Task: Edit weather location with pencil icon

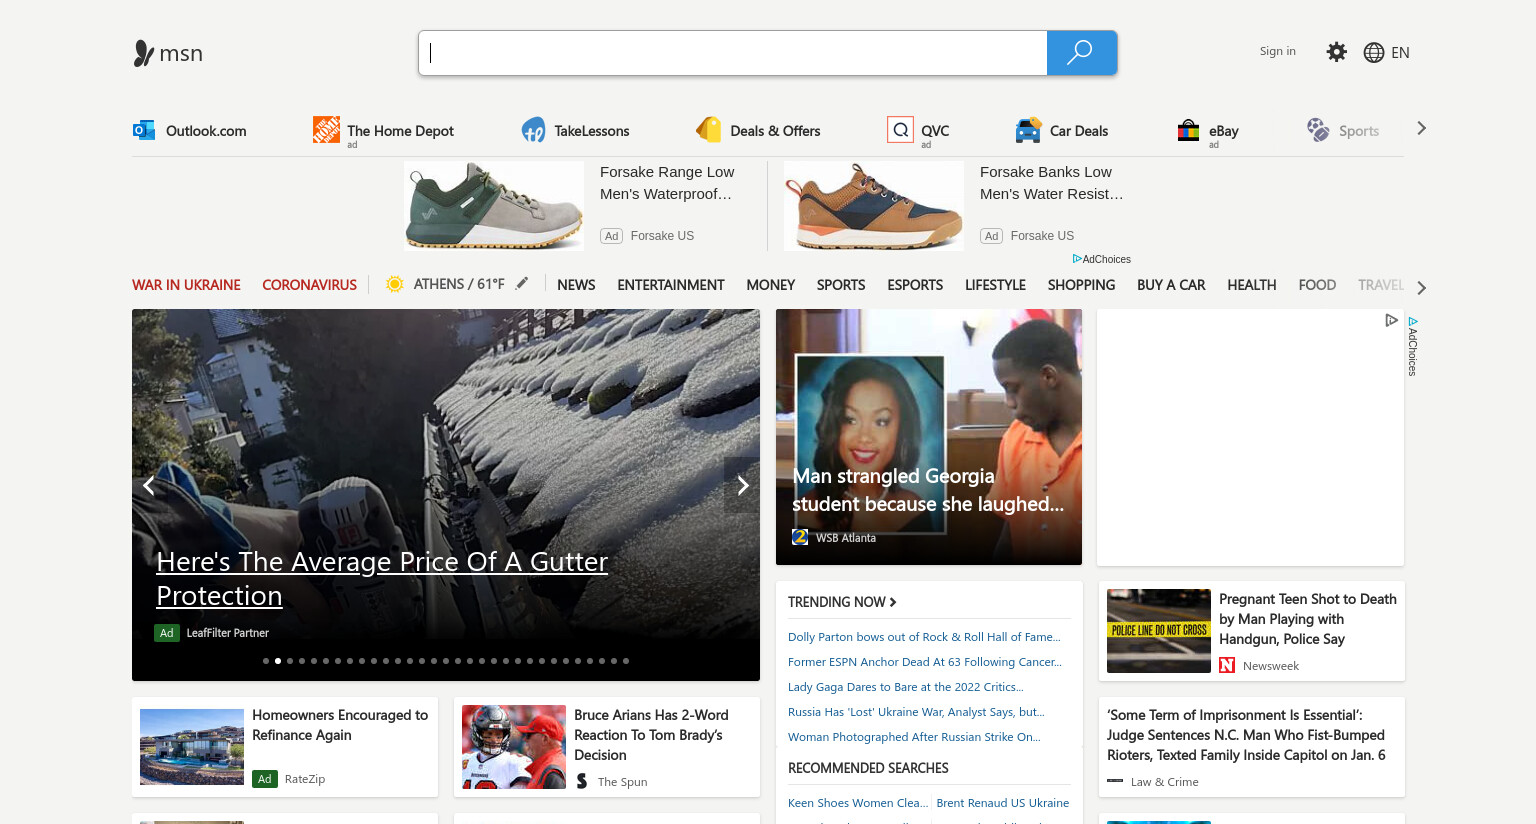Action: coord(522,284)
